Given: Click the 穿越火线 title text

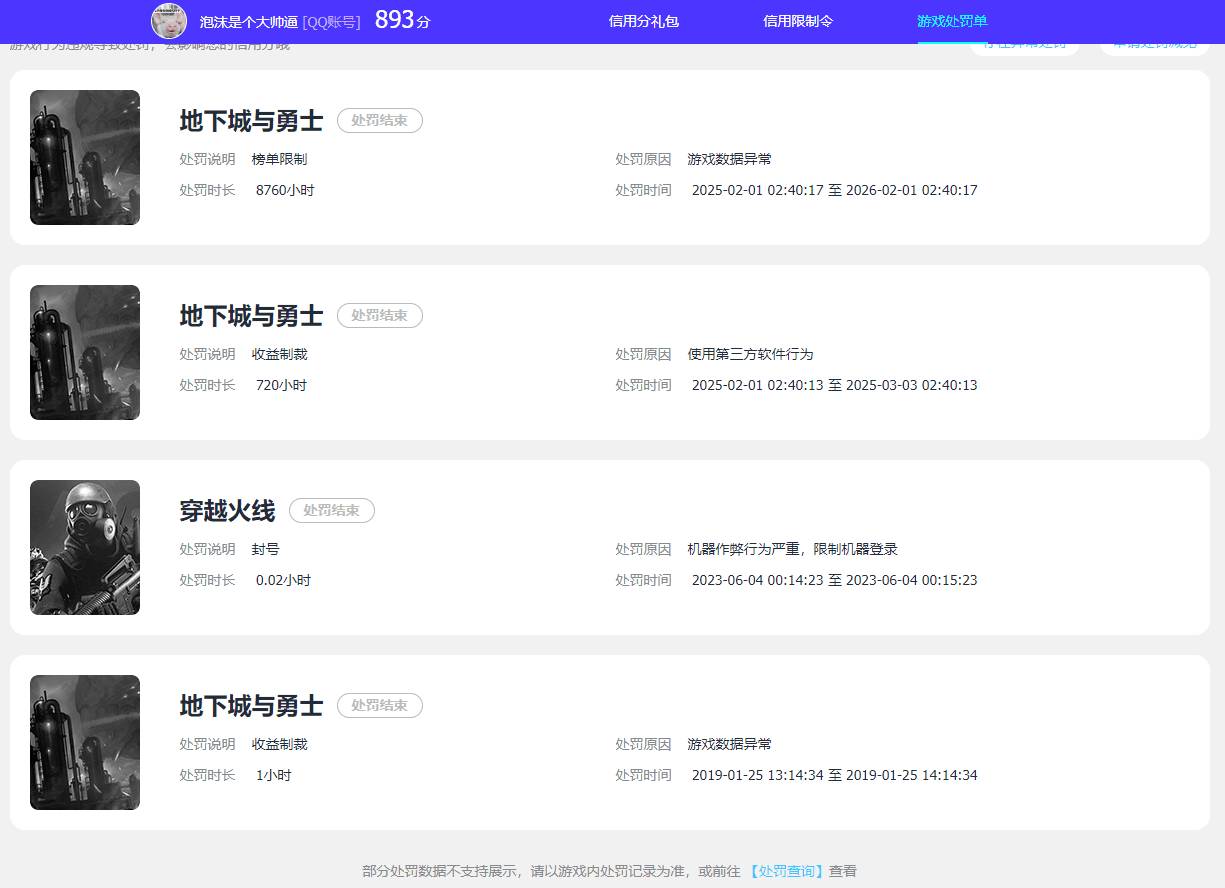Looking at the screenshot, I should tap(226, 510).
